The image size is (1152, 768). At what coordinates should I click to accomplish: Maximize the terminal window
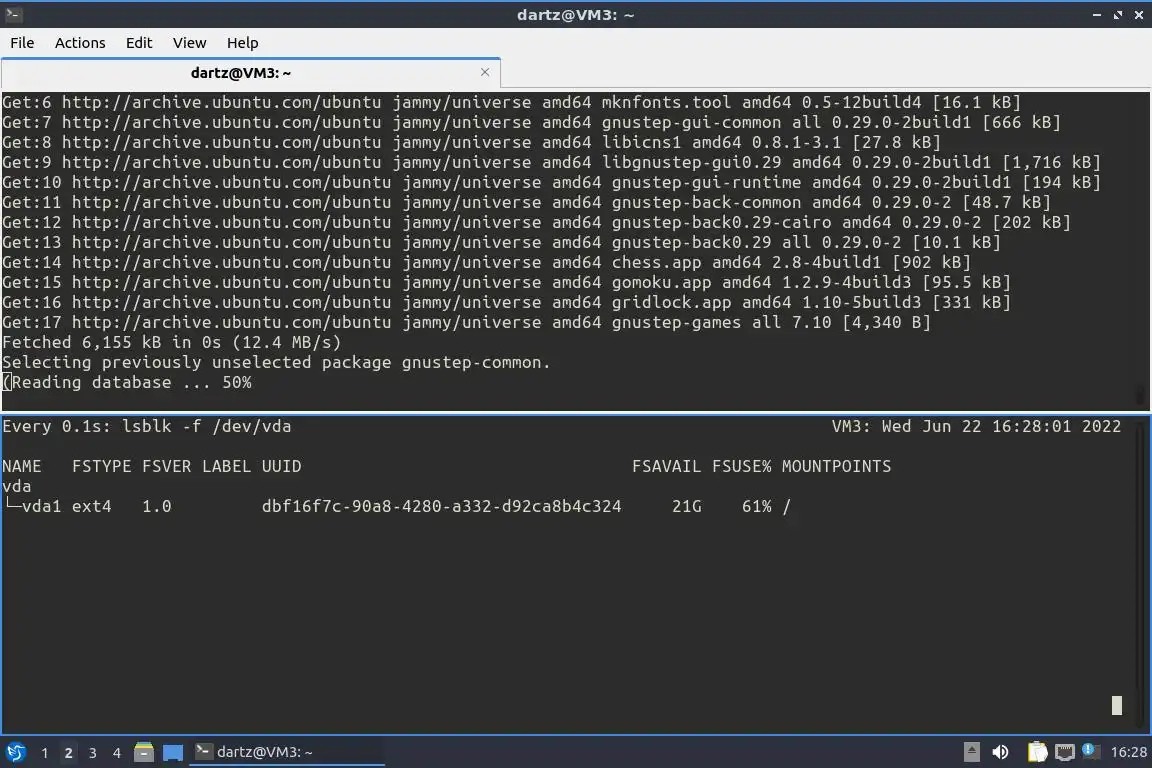pos(1118,15)
